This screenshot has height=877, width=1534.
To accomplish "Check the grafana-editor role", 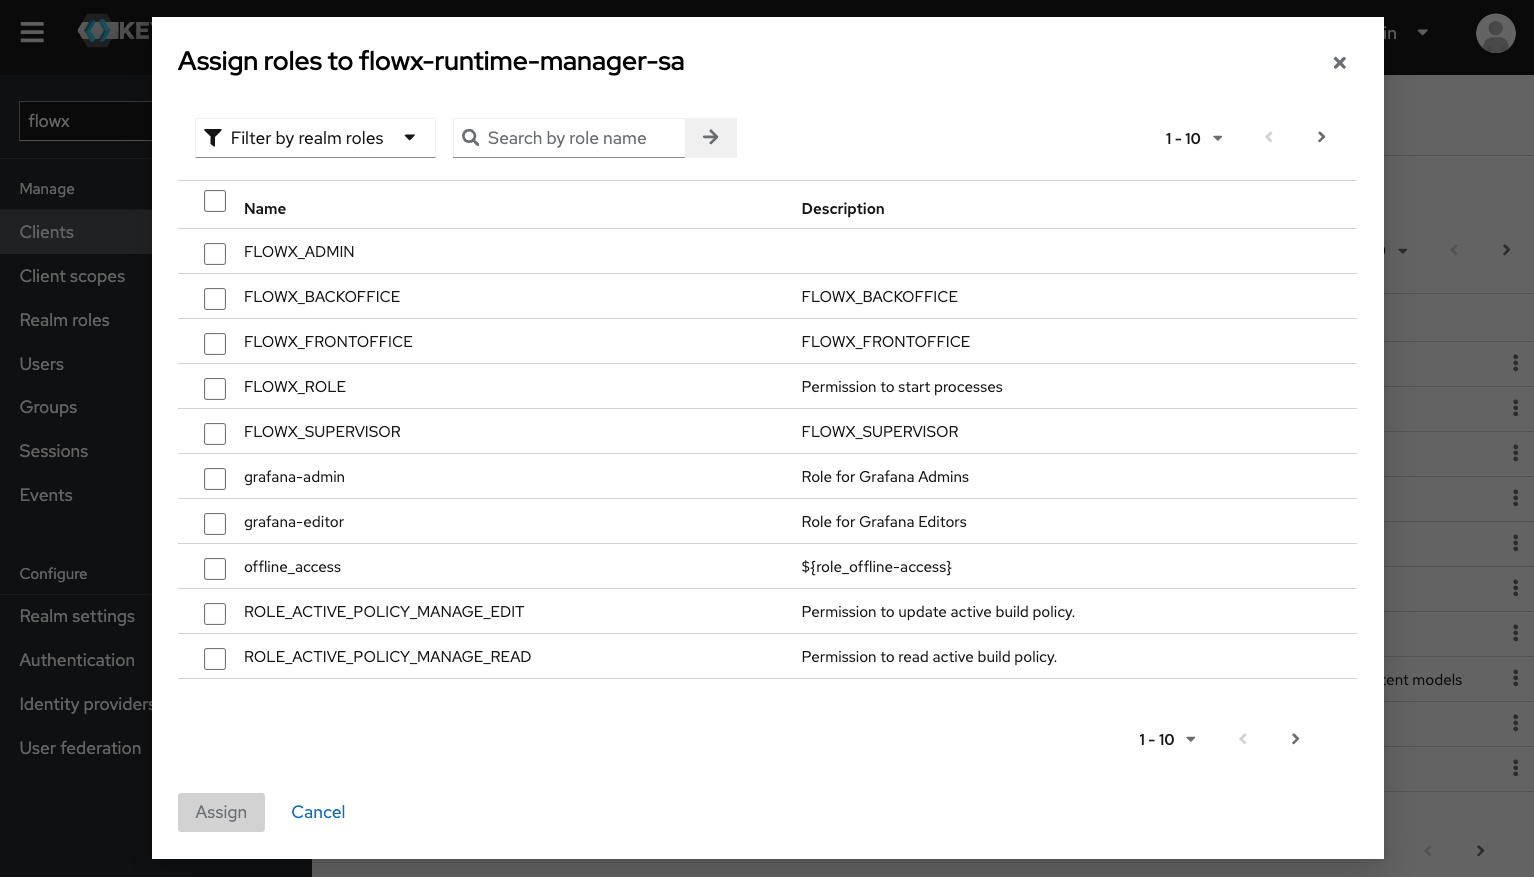I will pyautogui.click(x=215, y=524).
